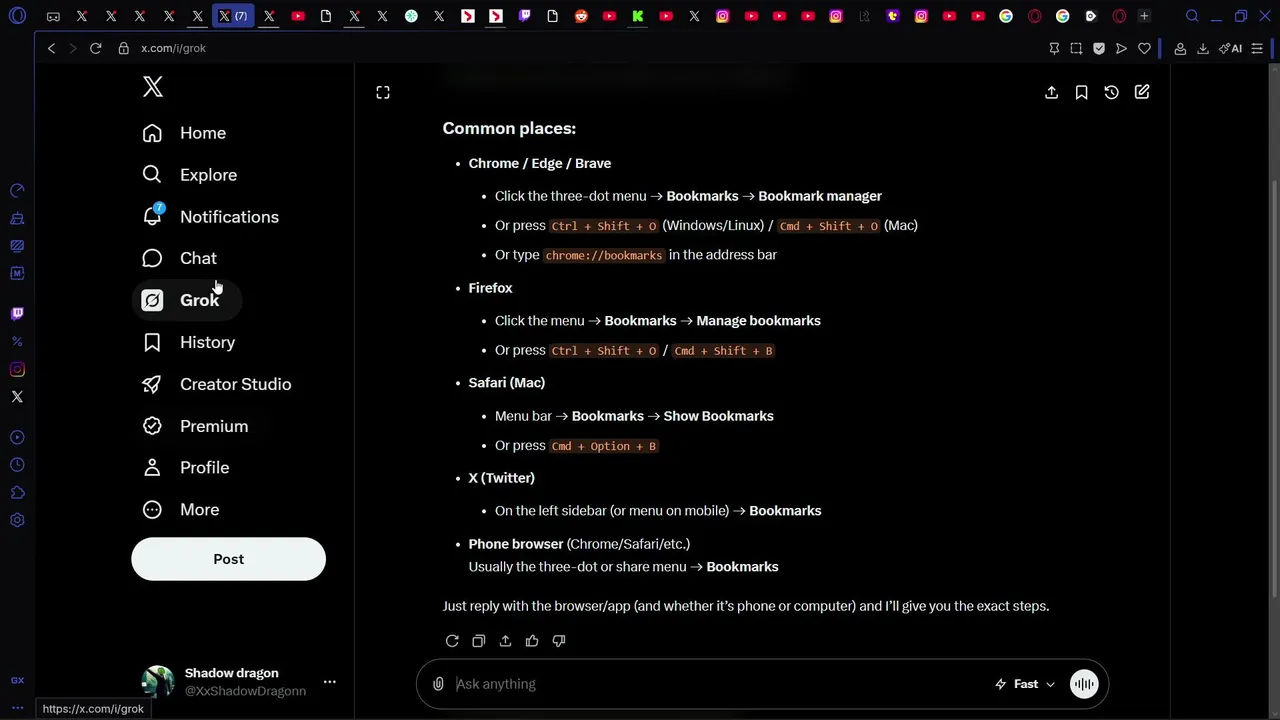Click the Post button
This screenshot has height=720, width=1280.
tap(228, 559)
